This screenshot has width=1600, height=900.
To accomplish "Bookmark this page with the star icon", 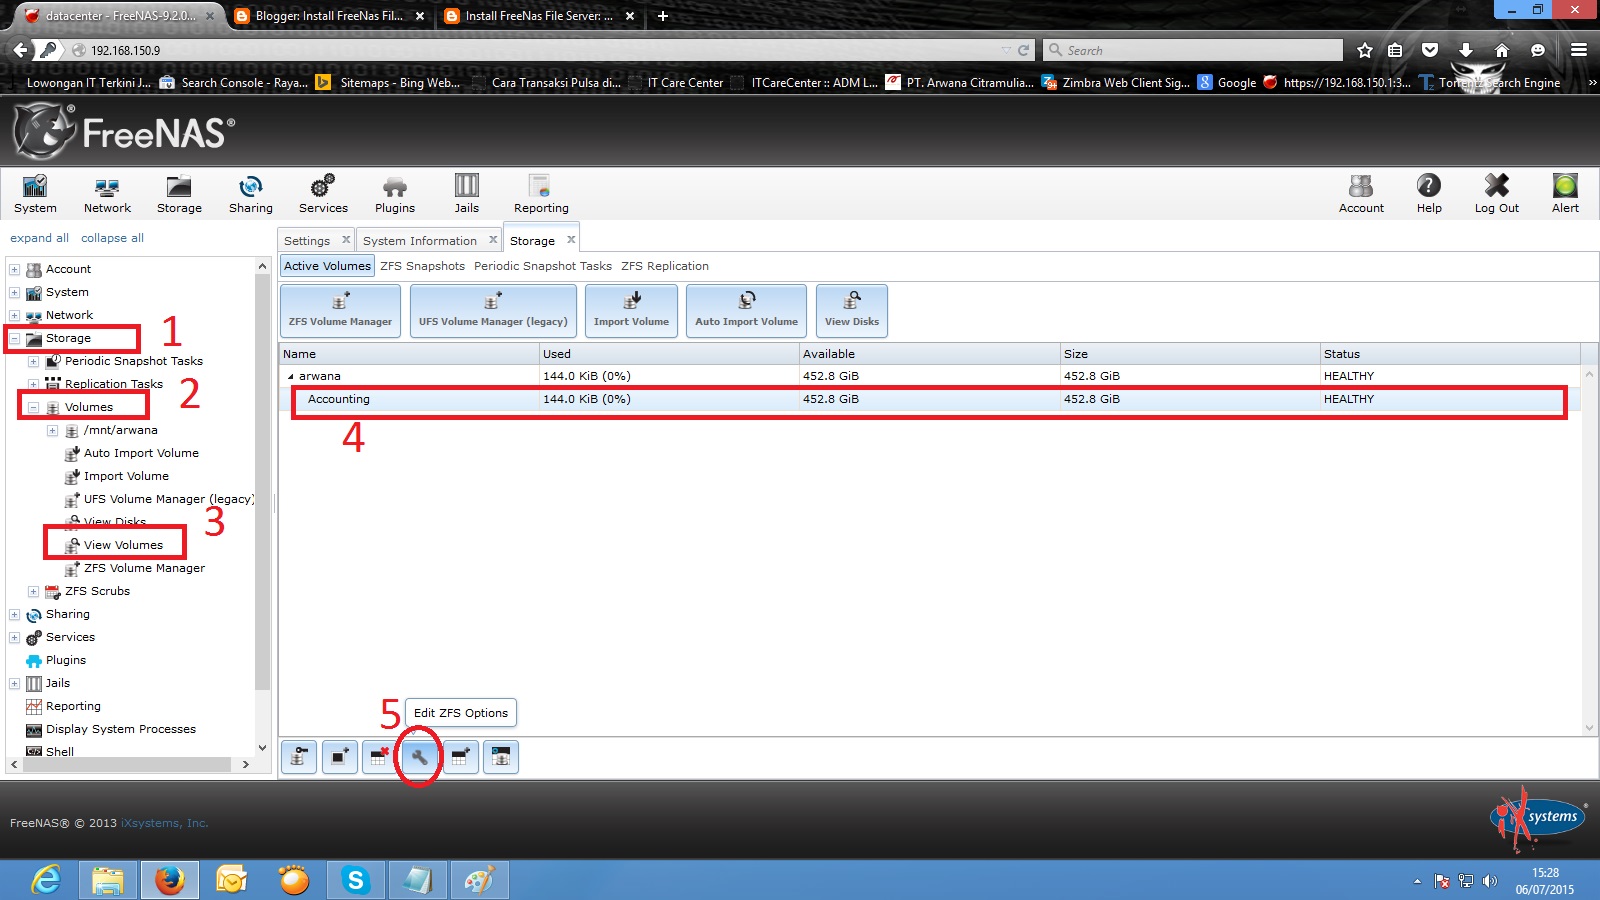I will pos(1365,50).
